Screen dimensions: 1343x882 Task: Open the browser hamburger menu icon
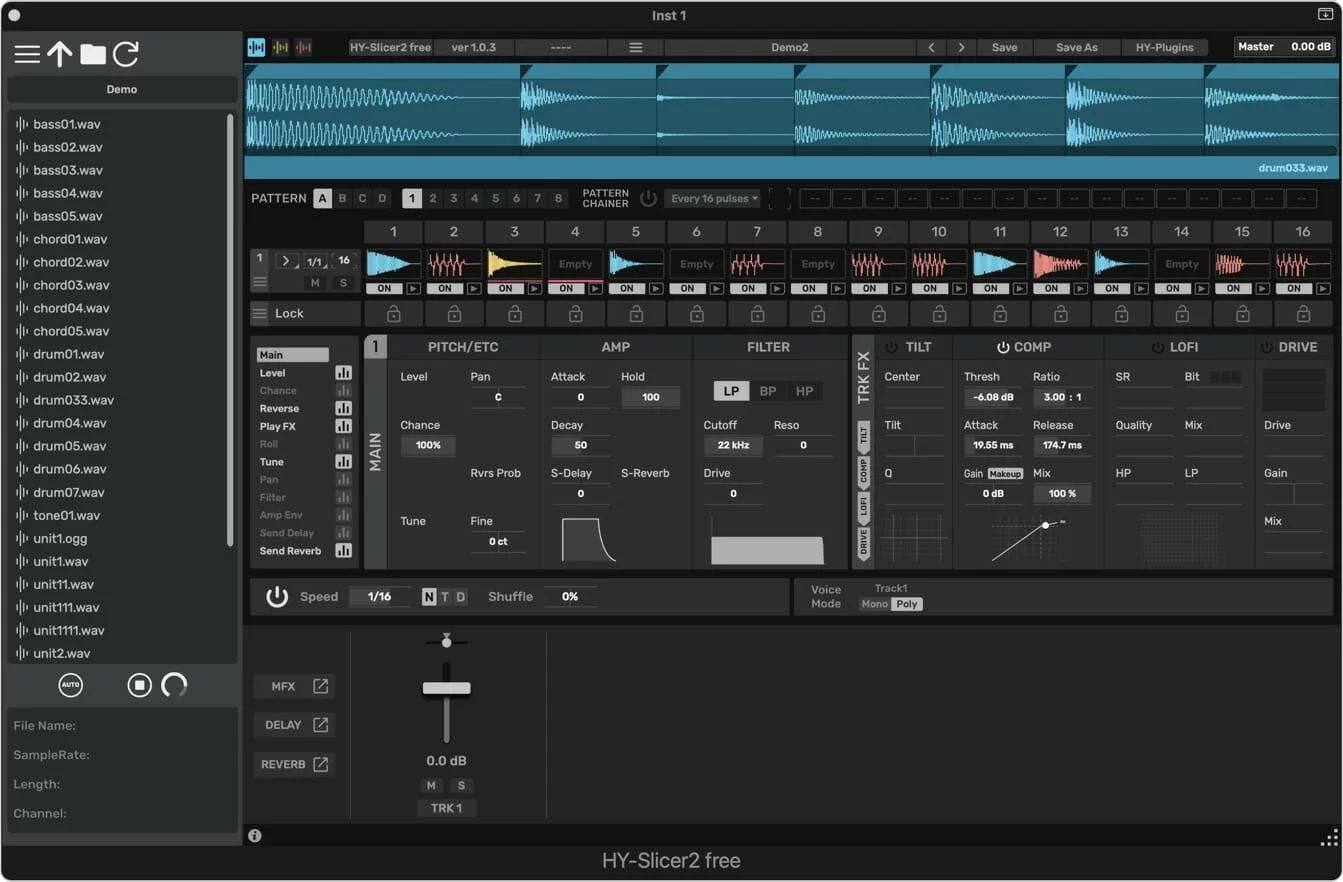[27, 54]
